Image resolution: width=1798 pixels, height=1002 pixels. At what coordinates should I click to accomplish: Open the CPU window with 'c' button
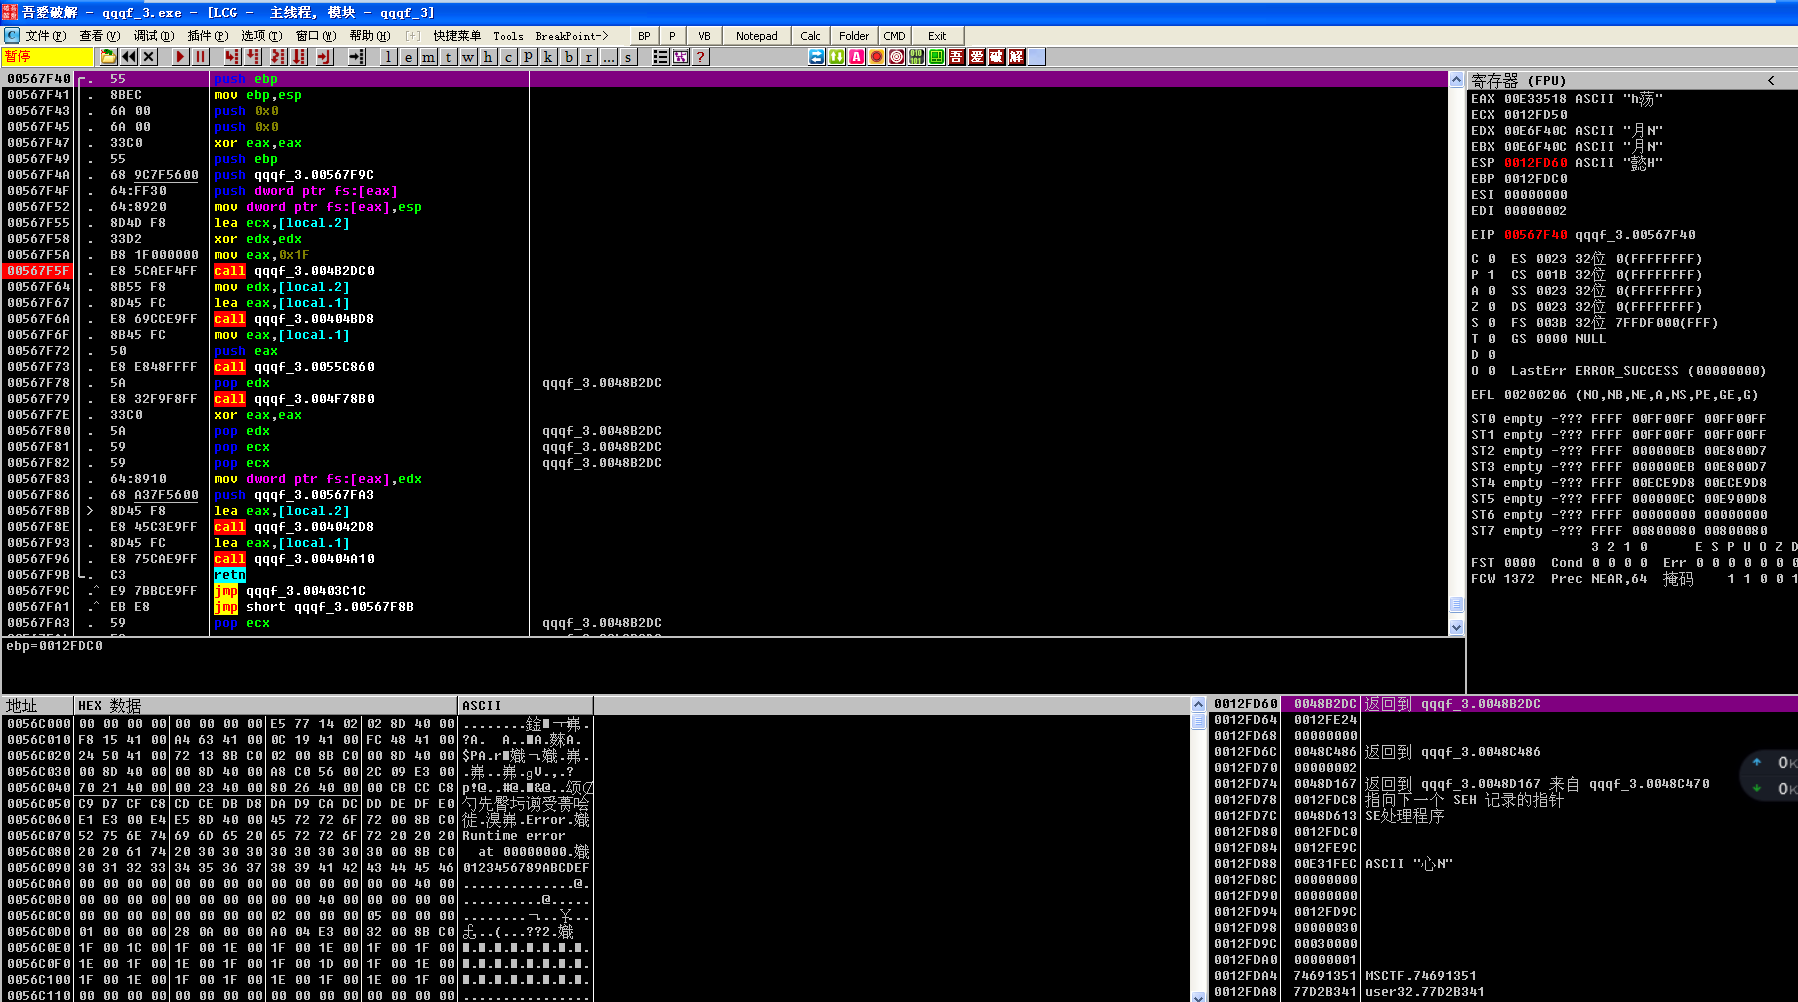pos(509,57)
